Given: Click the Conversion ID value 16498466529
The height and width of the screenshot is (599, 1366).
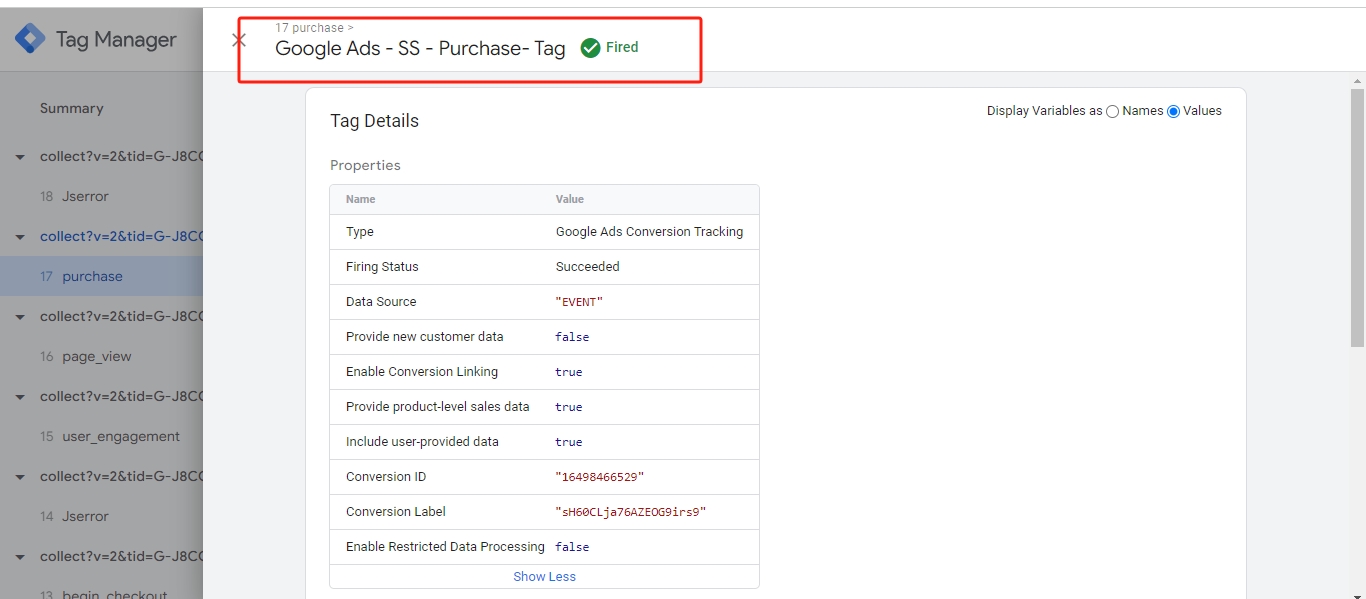Looking at the screenshot, I should click(x=600, y=477).
